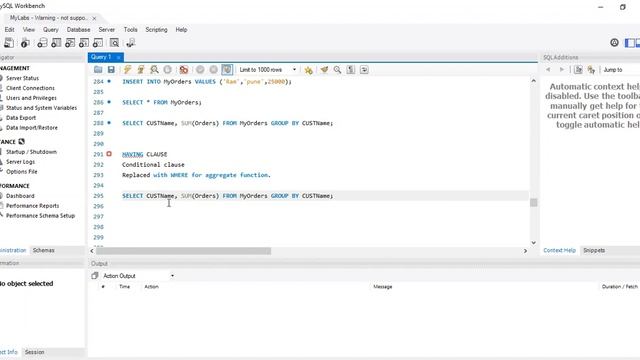Open find panel with magnifier icon
The height and width of the screenshot is (360, 640).
(x=337, y=70)
